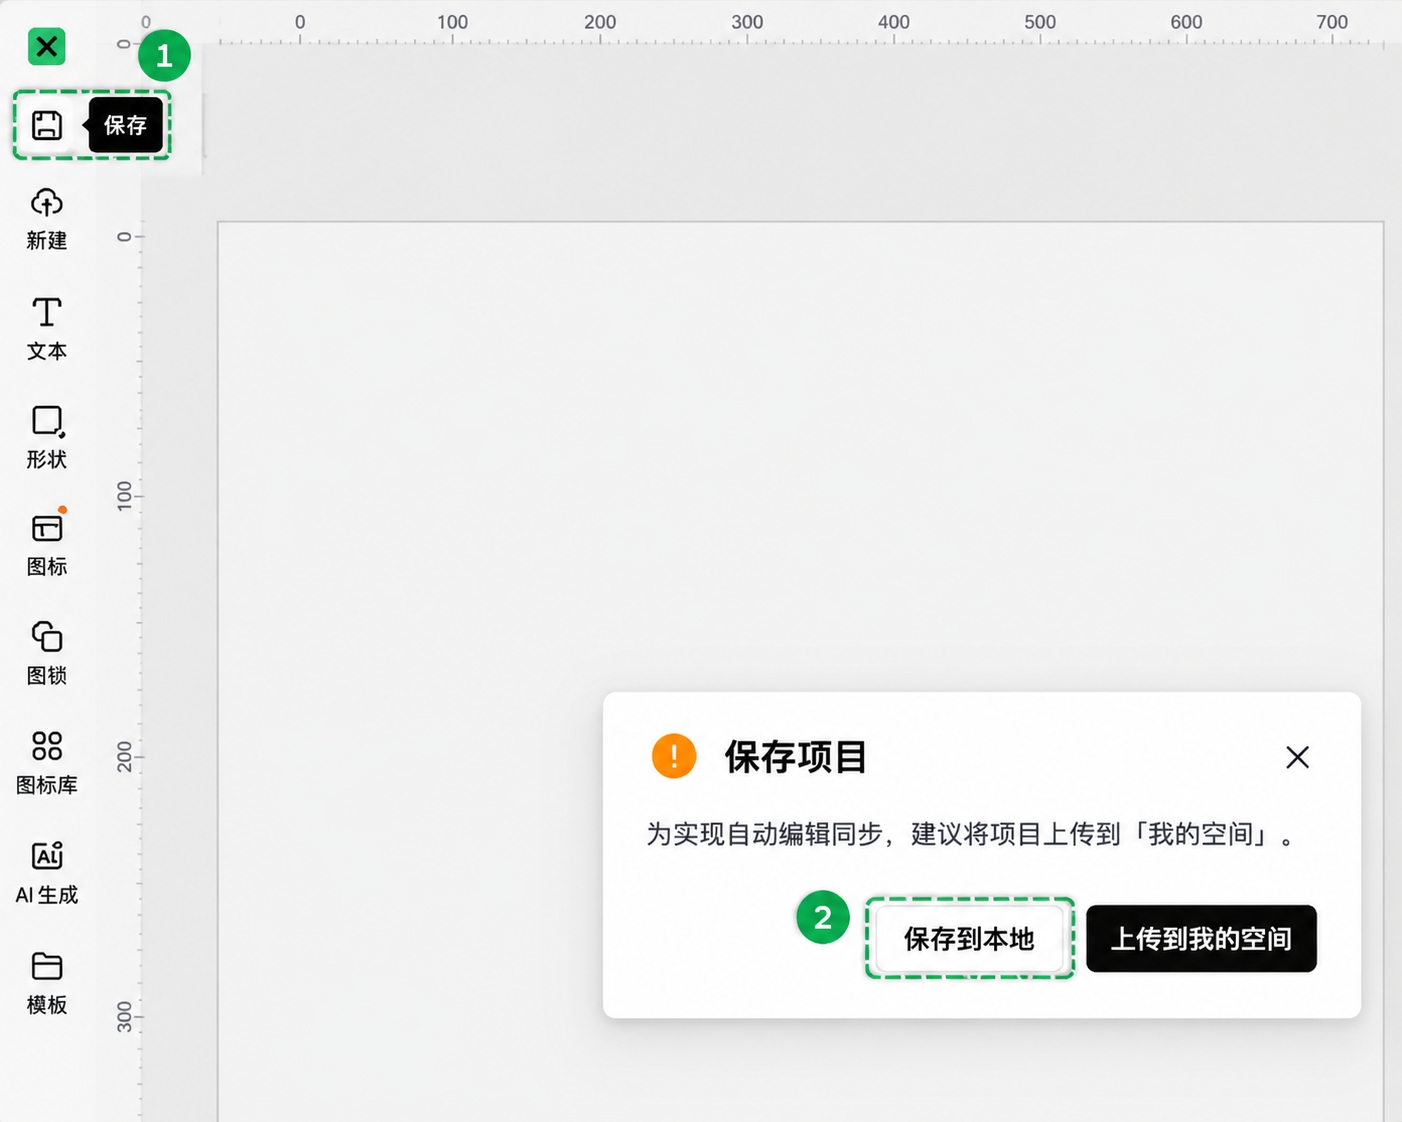
Task: Open the 图标 panel in the sidebar
Action: (x=47, y=545)
